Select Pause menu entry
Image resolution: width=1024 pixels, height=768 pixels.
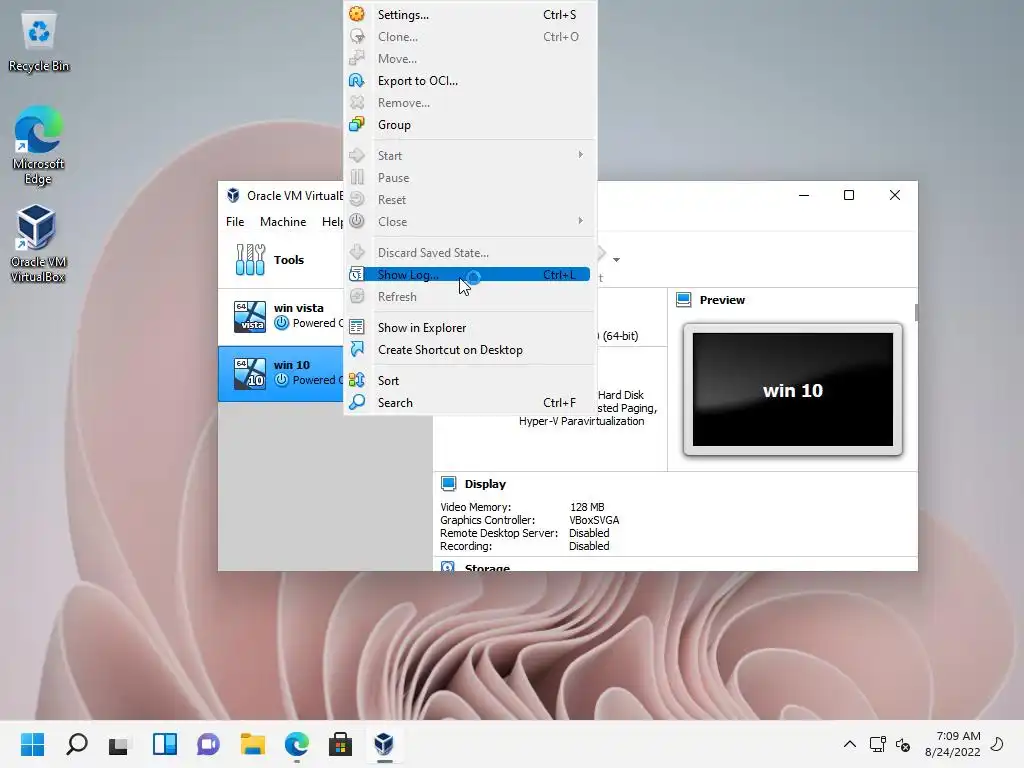click(470, 178)
